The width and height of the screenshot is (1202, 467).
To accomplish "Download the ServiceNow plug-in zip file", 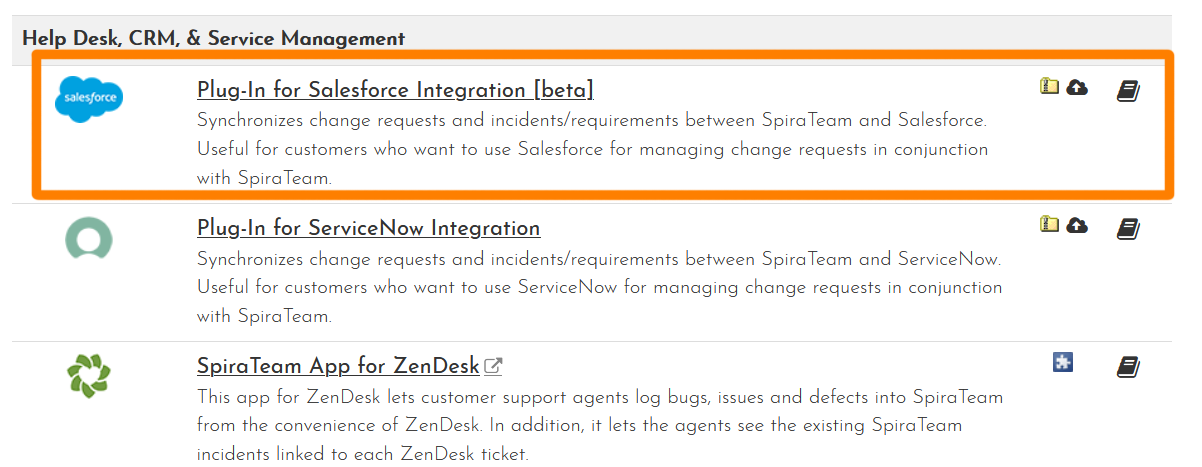I will 1049,224.
